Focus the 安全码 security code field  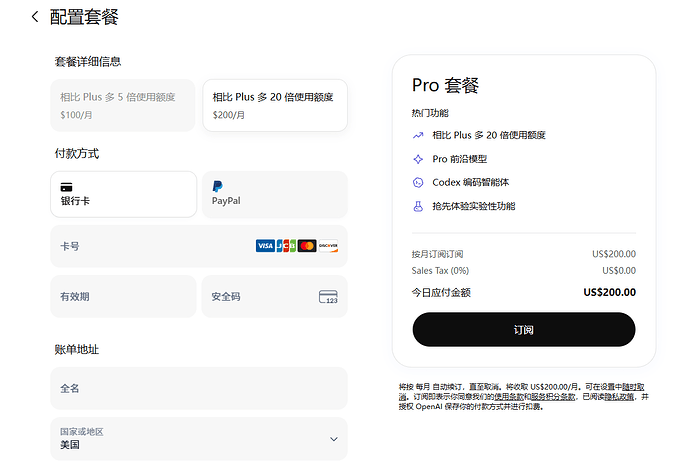(275, 297)
